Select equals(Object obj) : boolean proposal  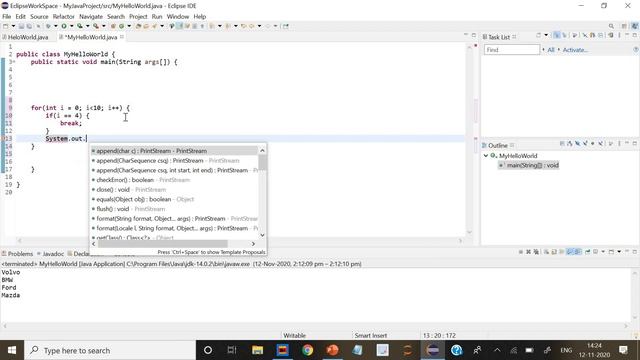pyautogui.click(x=174, y=199)
